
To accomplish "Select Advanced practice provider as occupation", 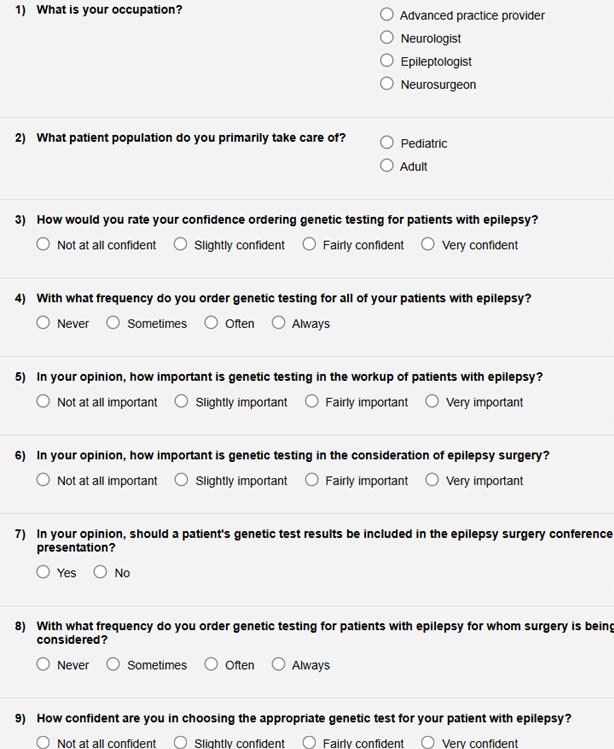I will (x=387, y=15).
